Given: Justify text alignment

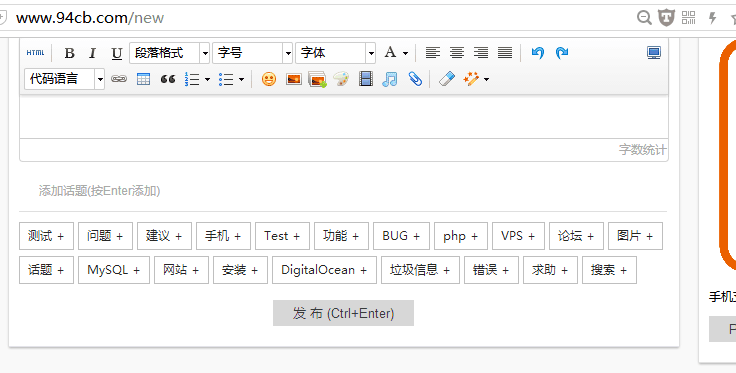Looking at the screenshot, I should coord(505,53).
